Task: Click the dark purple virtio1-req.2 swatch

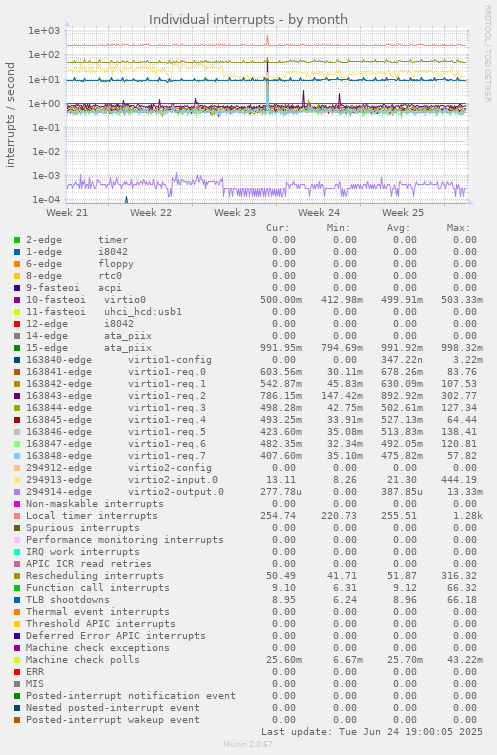Action: [17, 396]
